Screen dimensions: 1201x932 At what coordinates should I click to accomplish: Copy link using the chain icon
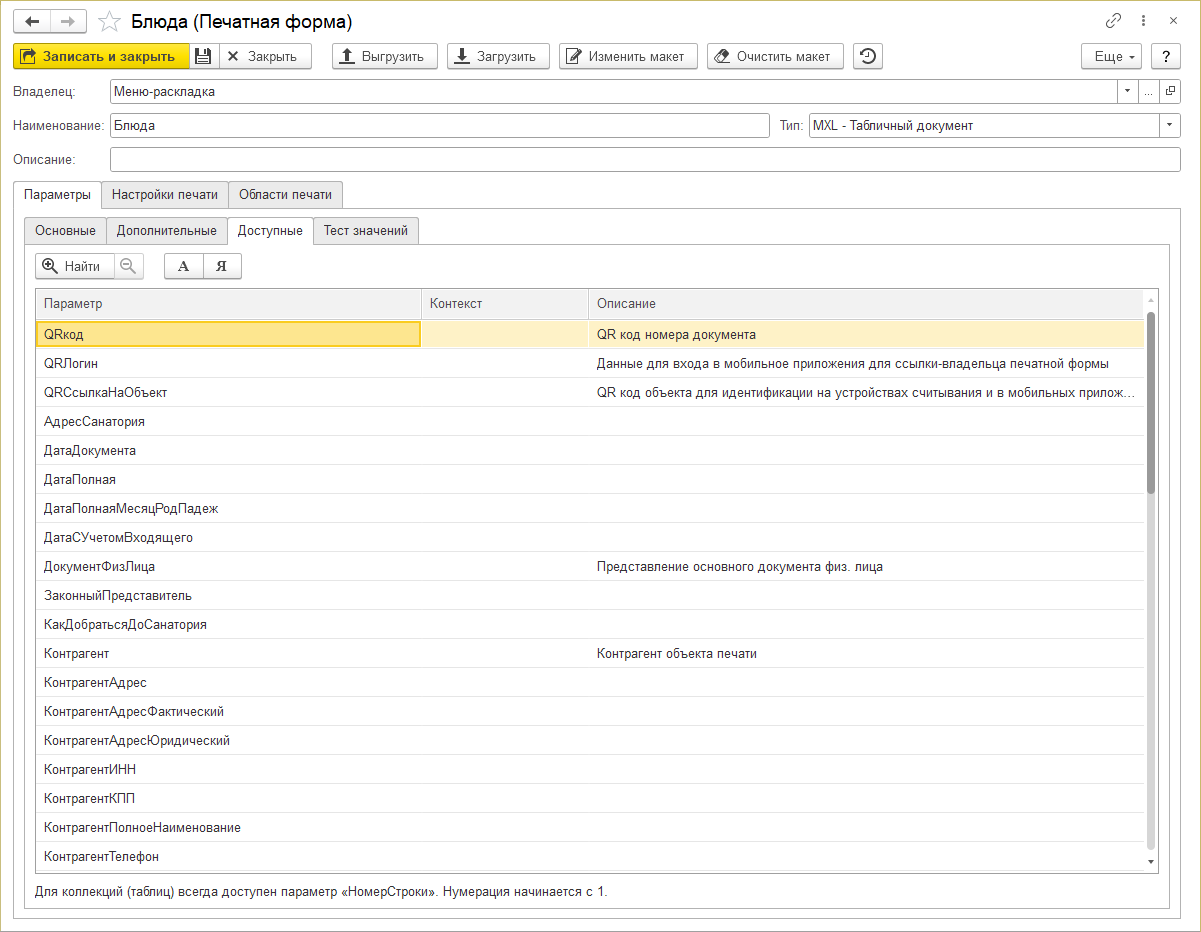1113,21
